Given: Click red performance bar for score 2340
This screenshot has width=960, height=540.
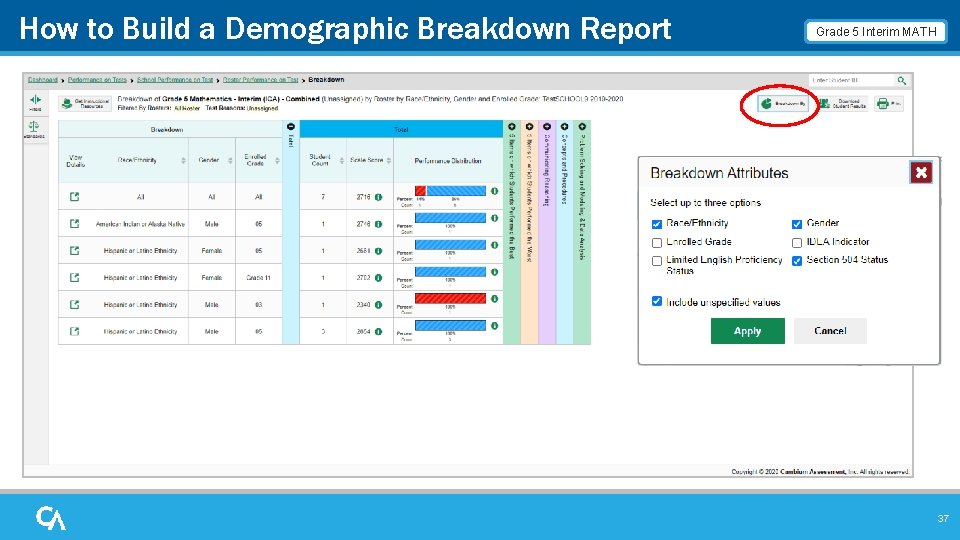Looking at the screenshot, I should [x=450, y=299].
